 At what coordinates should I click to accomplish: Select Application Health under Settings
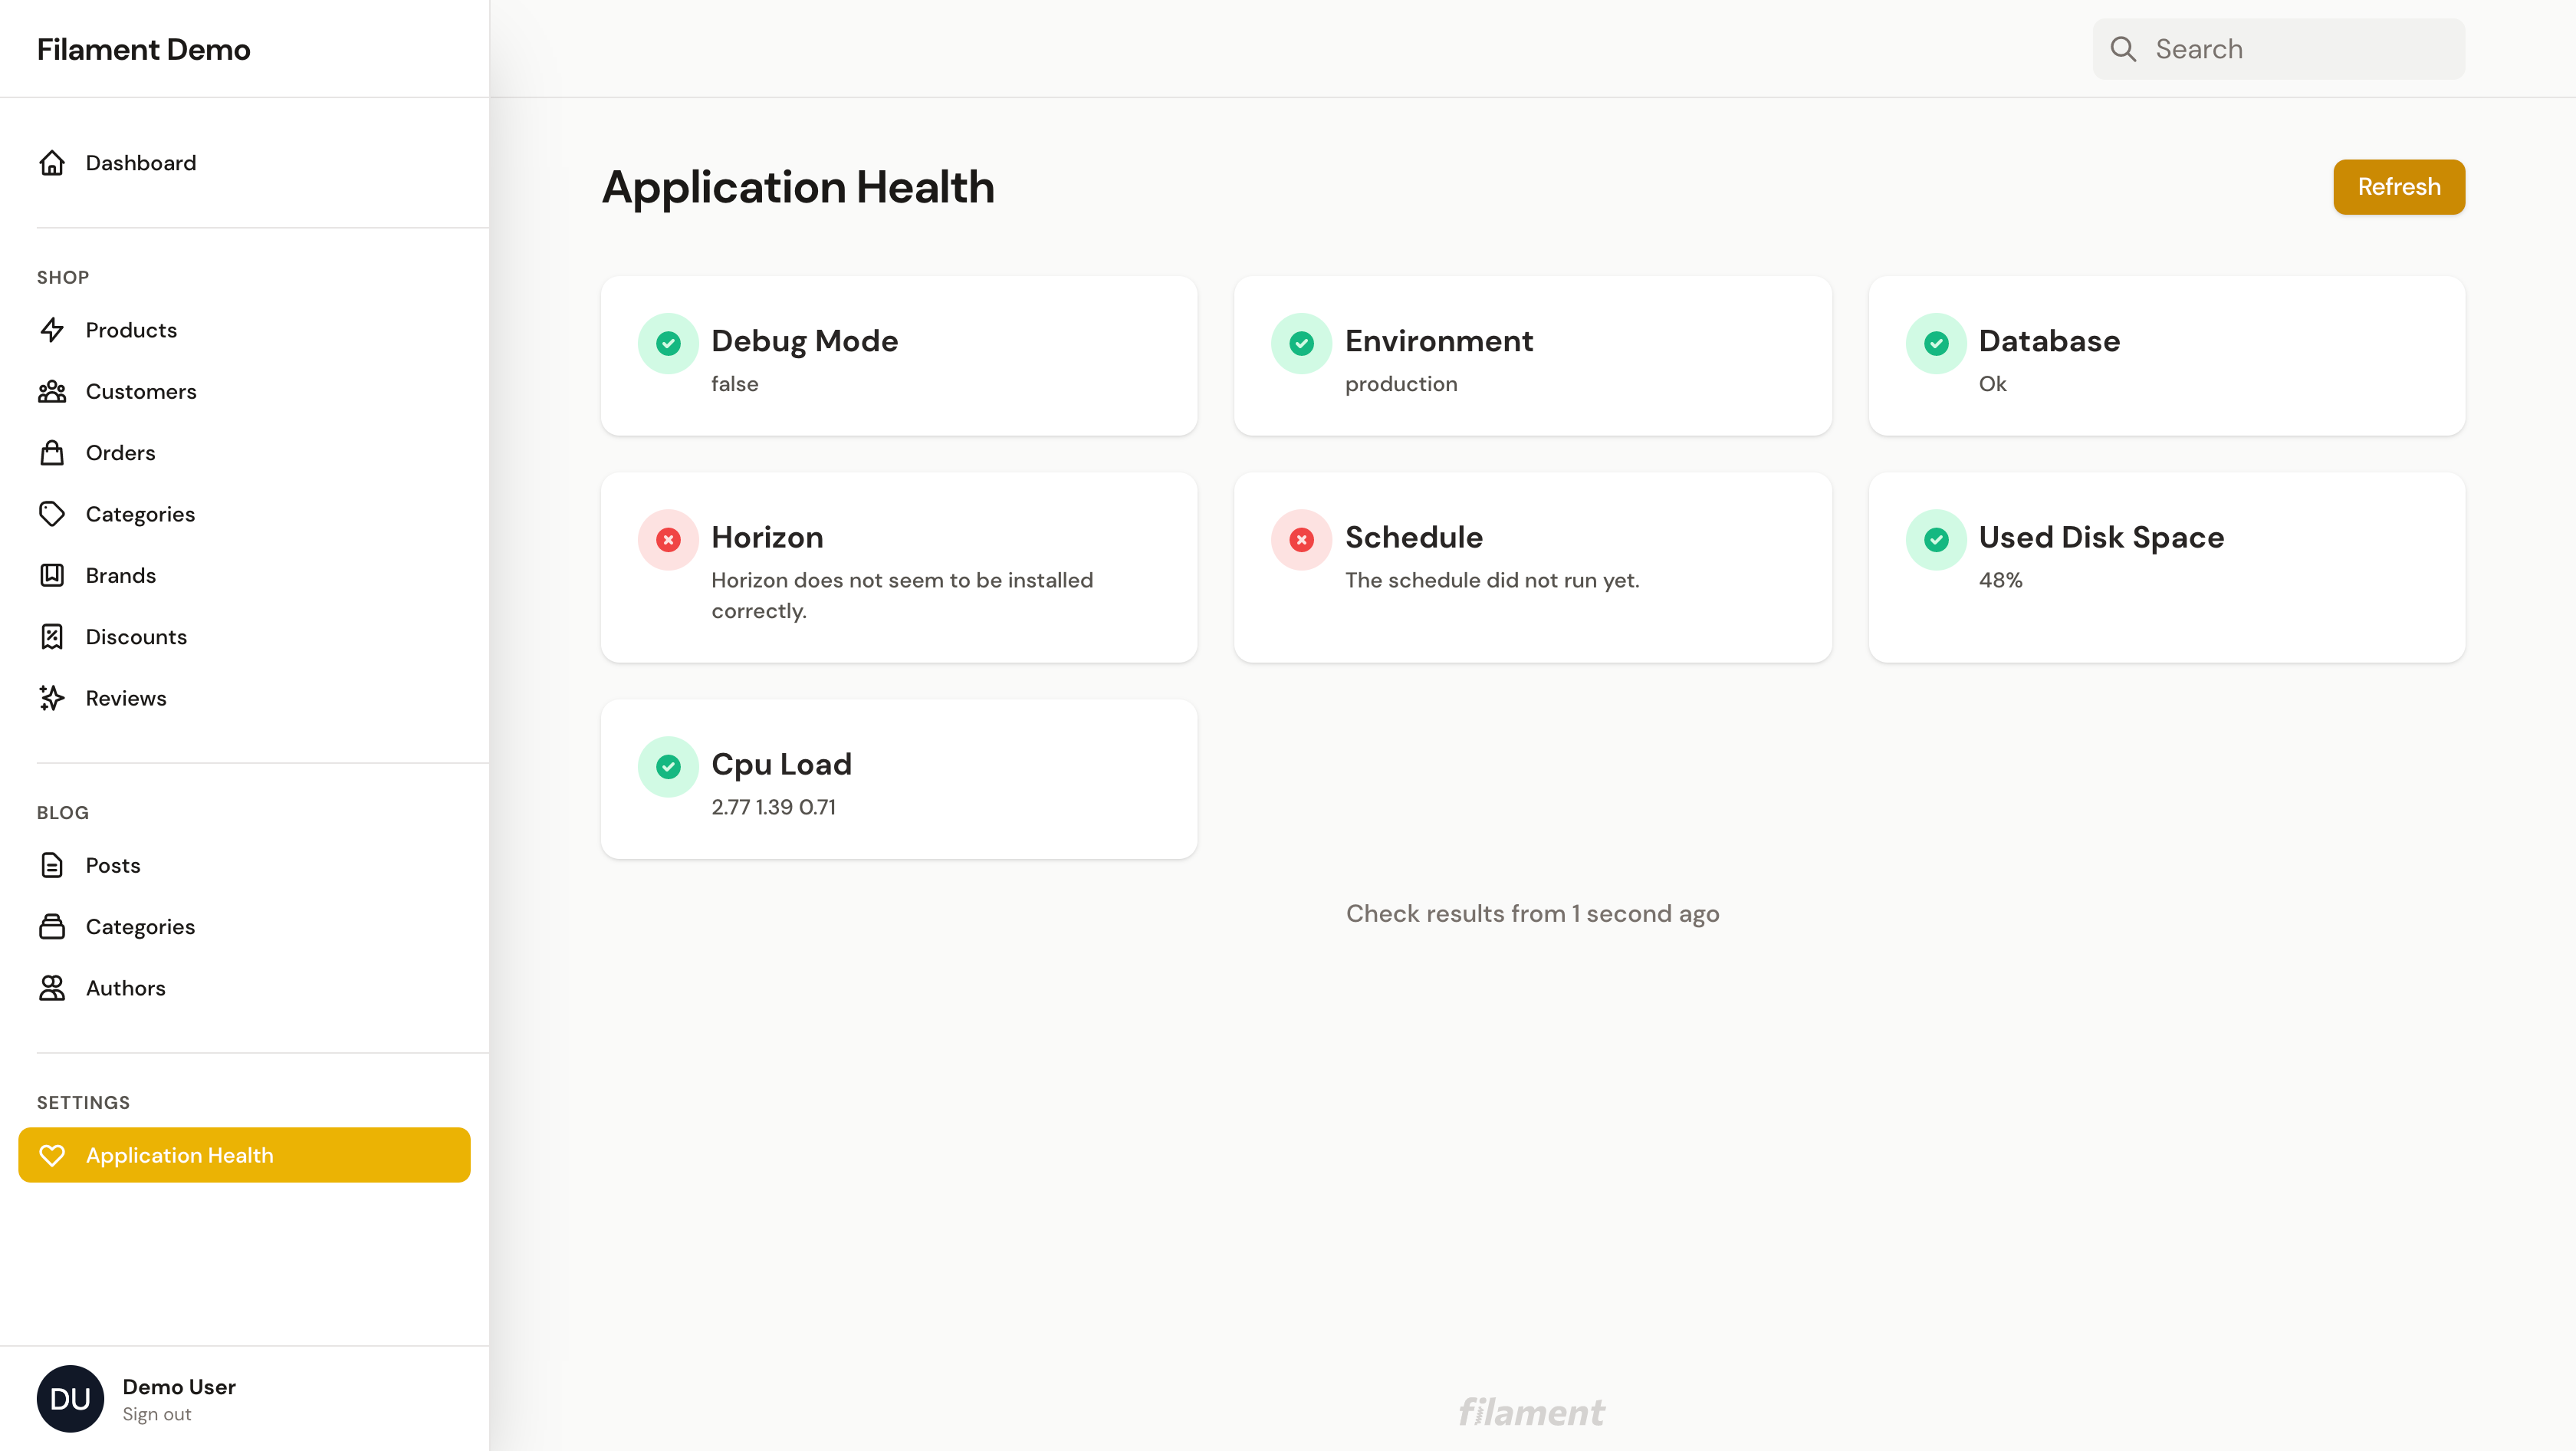click(180, 1155)
